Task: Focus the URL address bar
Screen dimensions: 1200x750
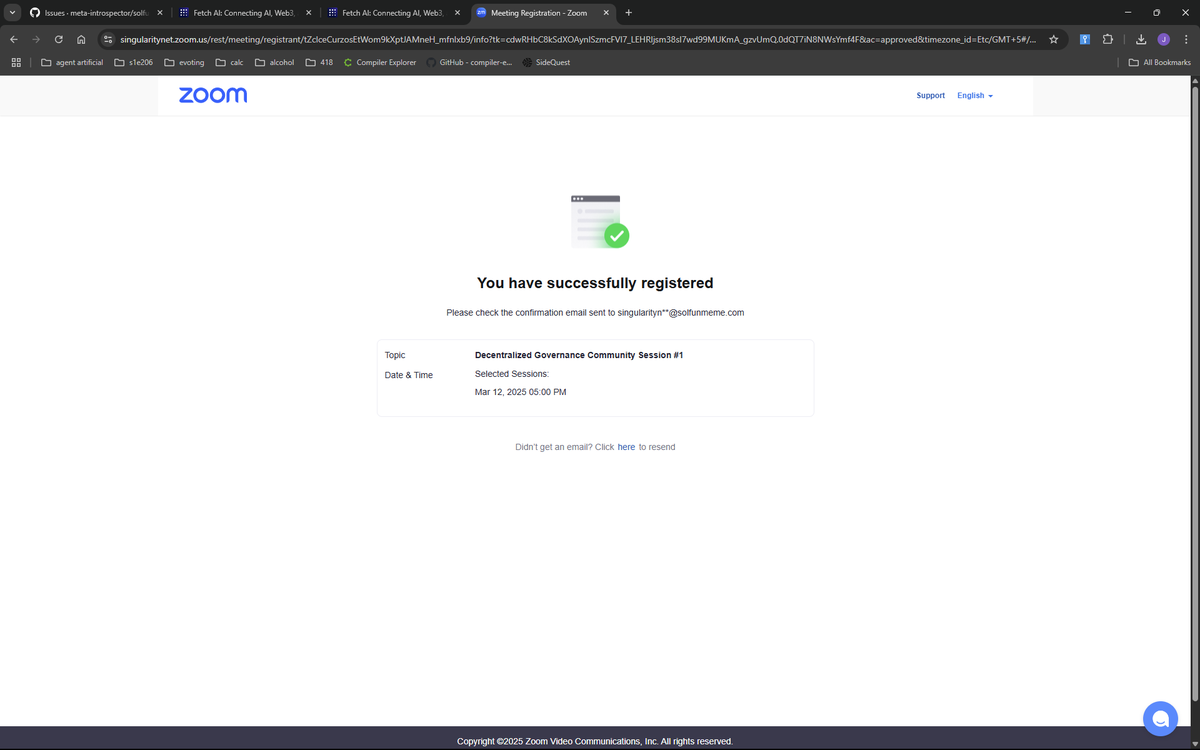Action: [x=576, y=39]
